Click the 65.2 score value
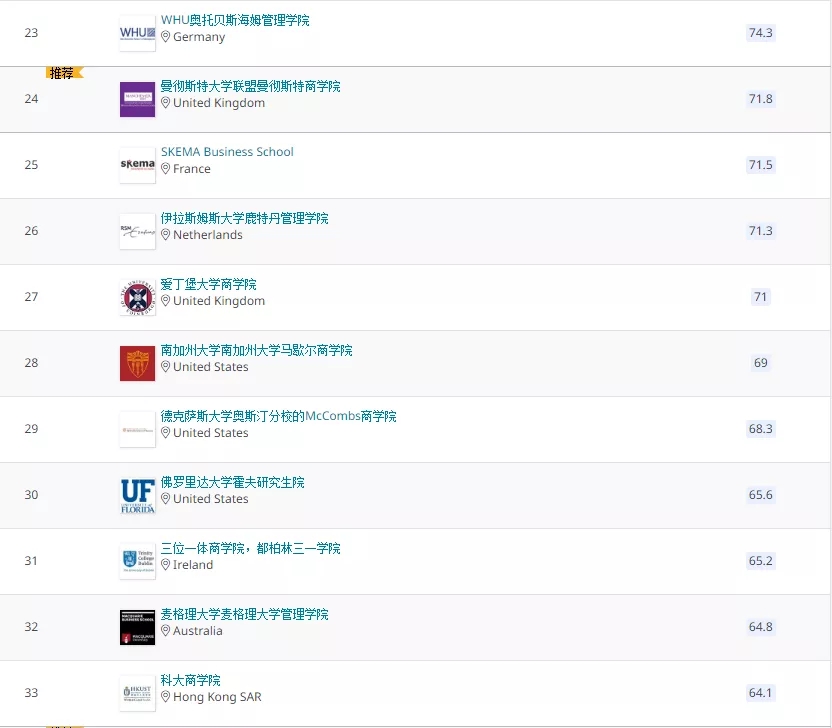 [x=760, y=561]
